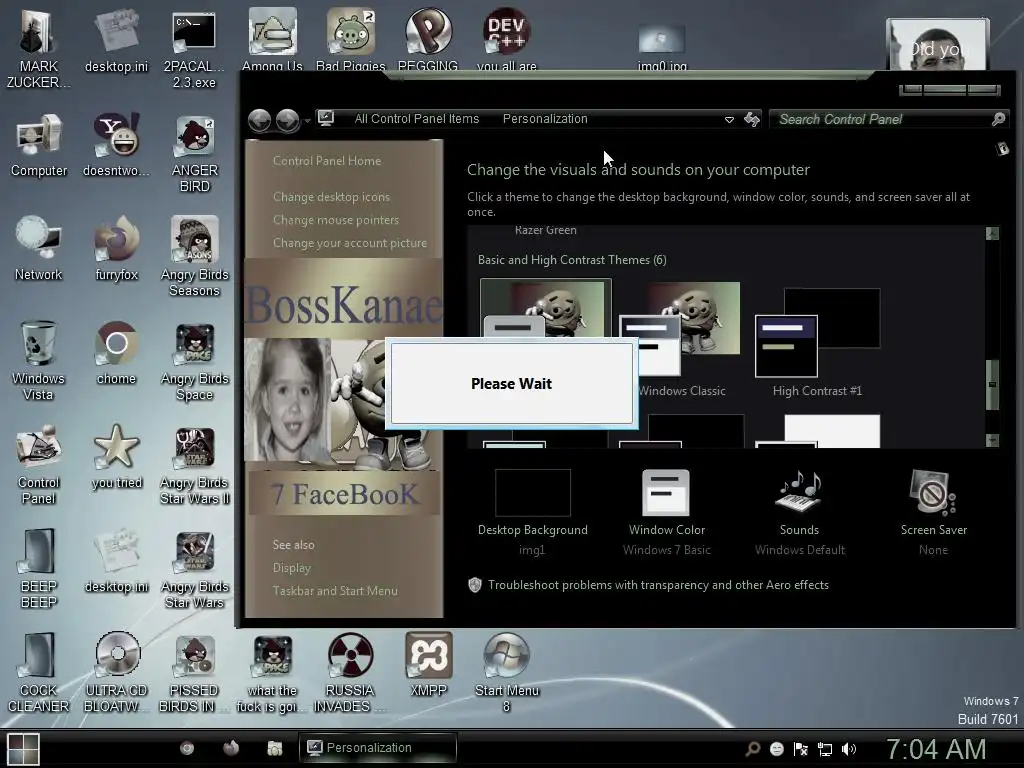Select the Personalization breadcrumb segment
This screenshot has height=768, width=1024.
point(545,119)
